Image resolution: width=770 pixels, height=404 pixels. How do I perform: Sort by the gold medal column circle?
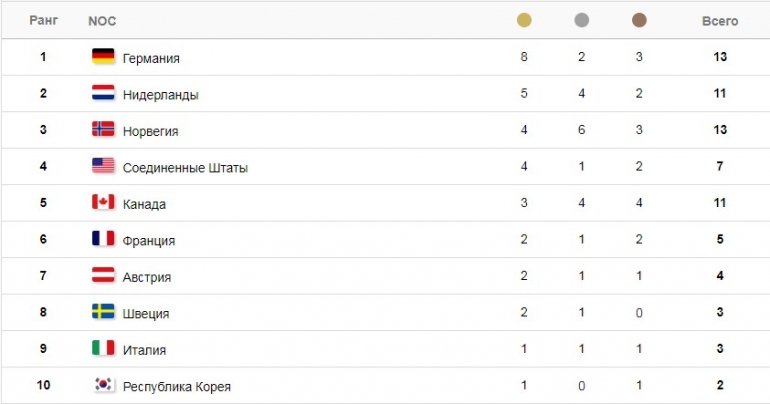click(524, 20)
